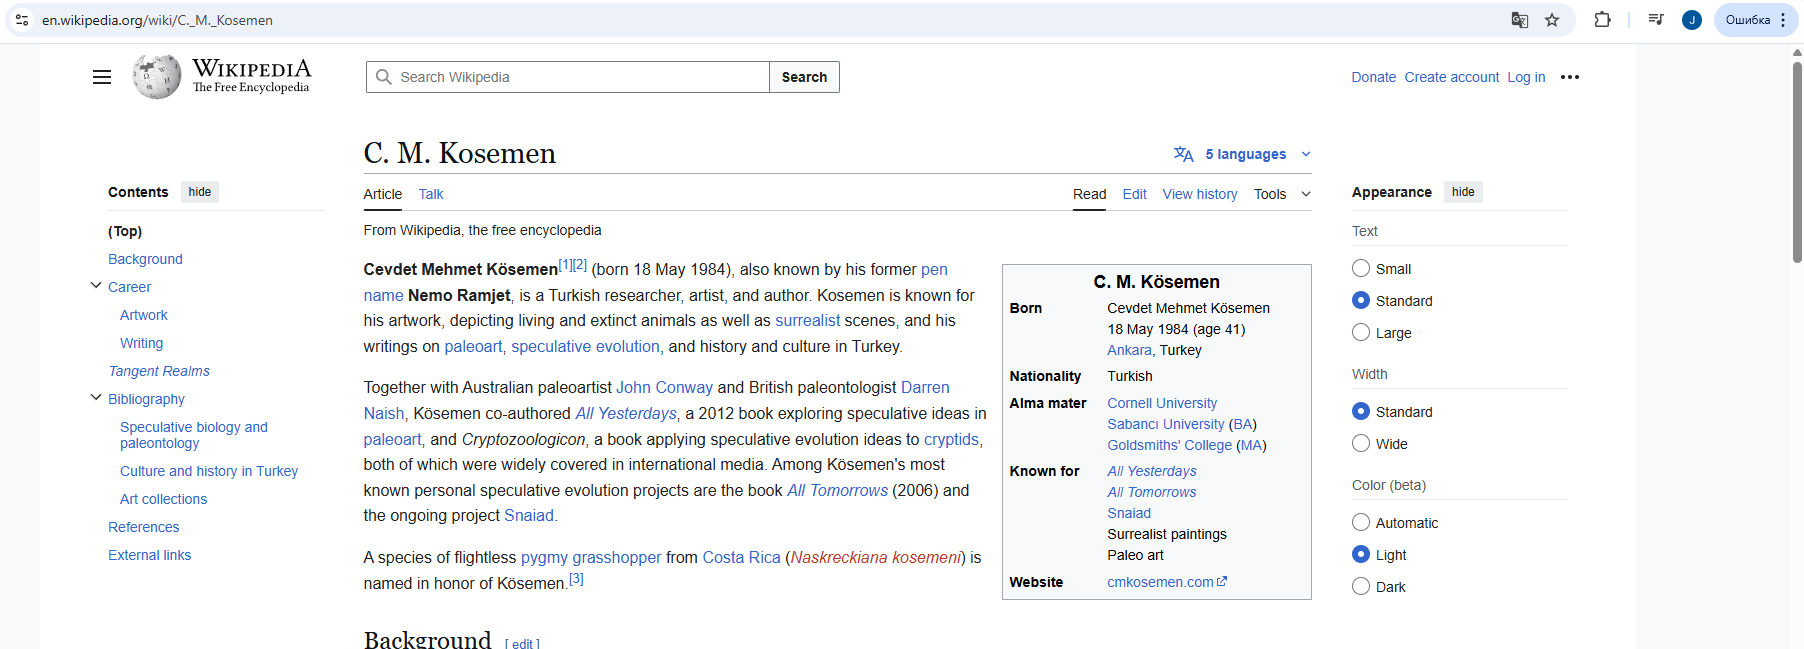
Task: Open the browser extensions puzzle icon
Action: pyautogui.click(x=1602, y=20)
